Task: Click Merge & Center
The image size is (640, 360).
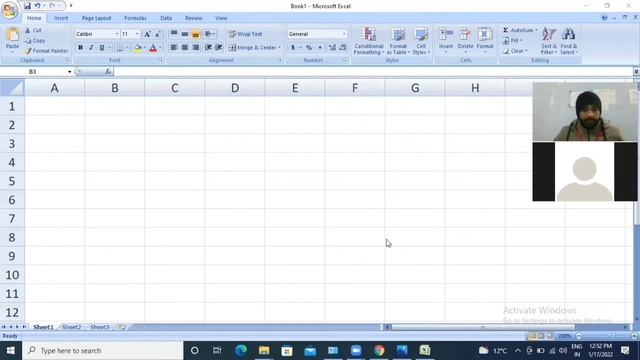Action: (x=252, y=47)
